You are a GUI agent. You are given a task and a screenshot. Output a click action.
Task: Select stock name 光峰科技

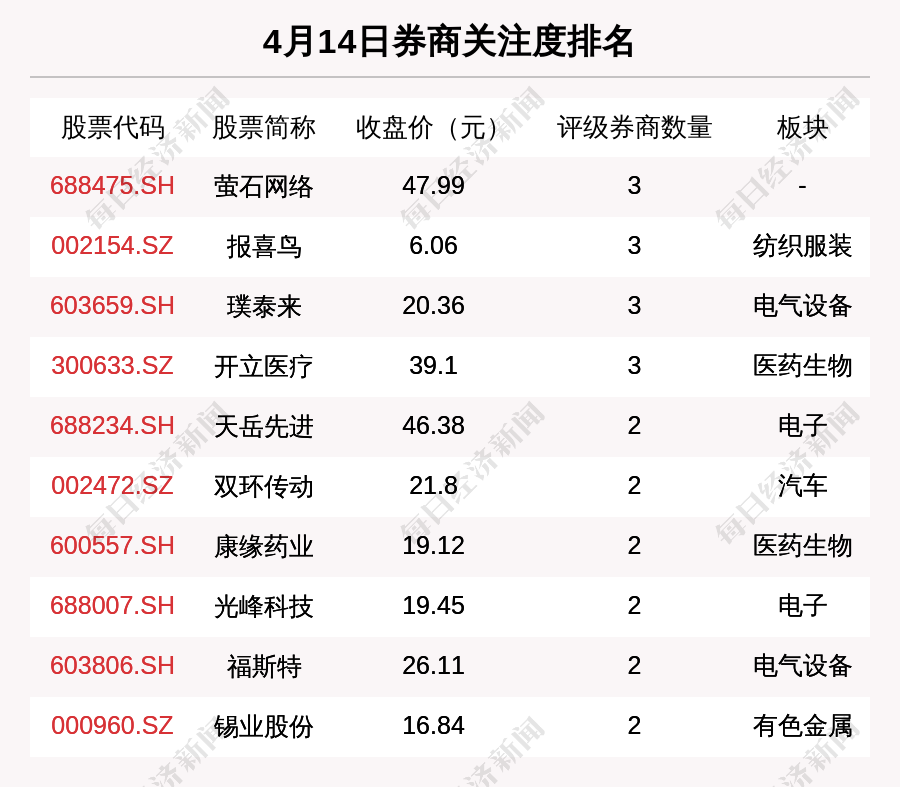(263, 607)
